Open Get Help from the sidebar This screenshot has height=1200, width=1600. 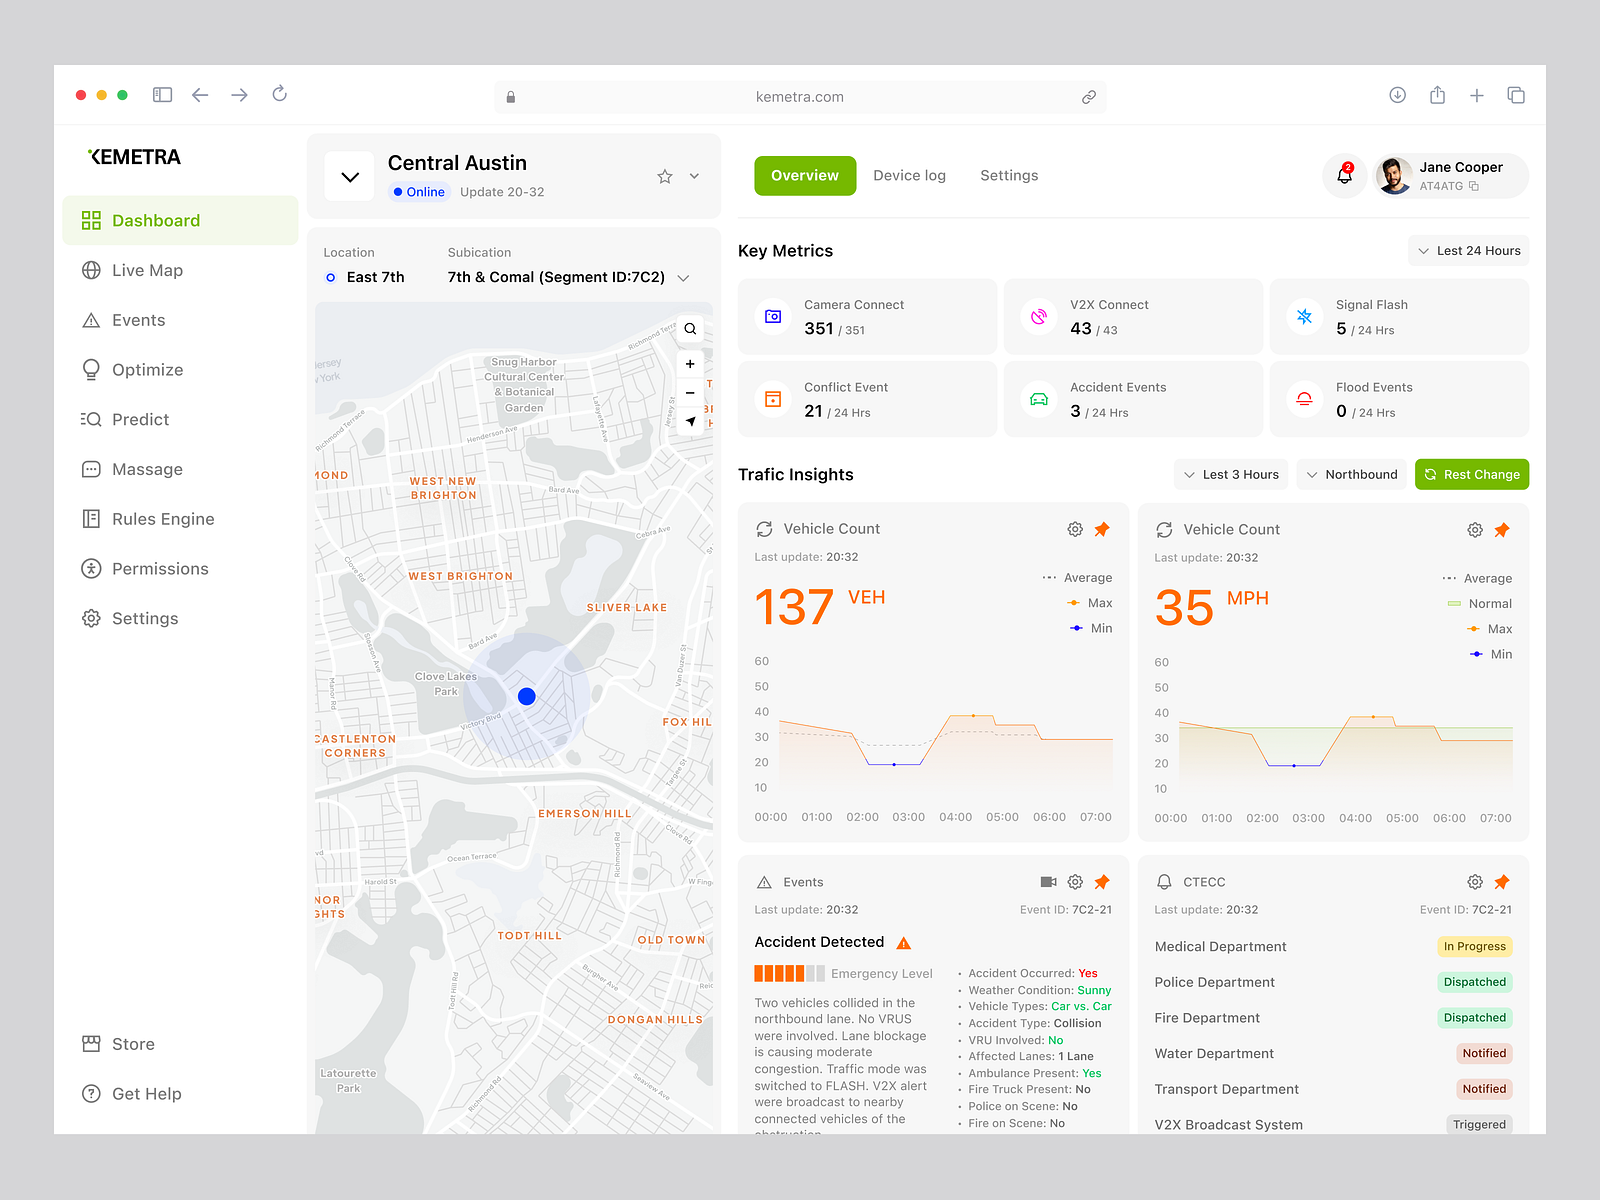point(146,1093)
